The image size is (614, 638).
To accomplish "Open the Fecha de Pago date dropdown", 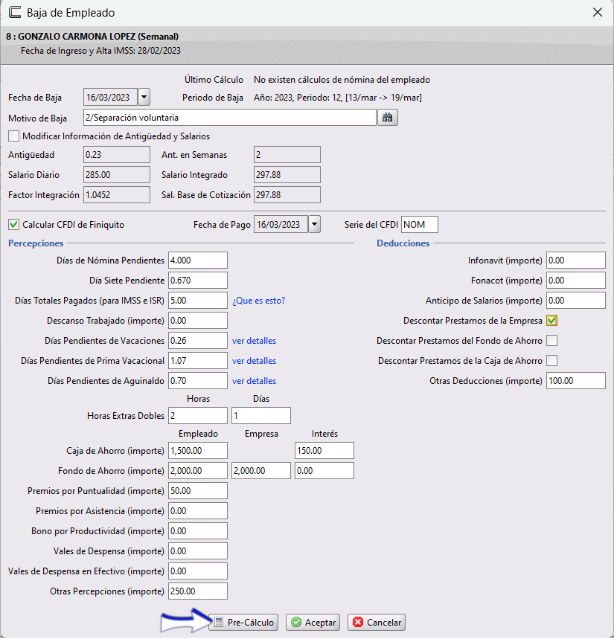I will click(314, 224).
